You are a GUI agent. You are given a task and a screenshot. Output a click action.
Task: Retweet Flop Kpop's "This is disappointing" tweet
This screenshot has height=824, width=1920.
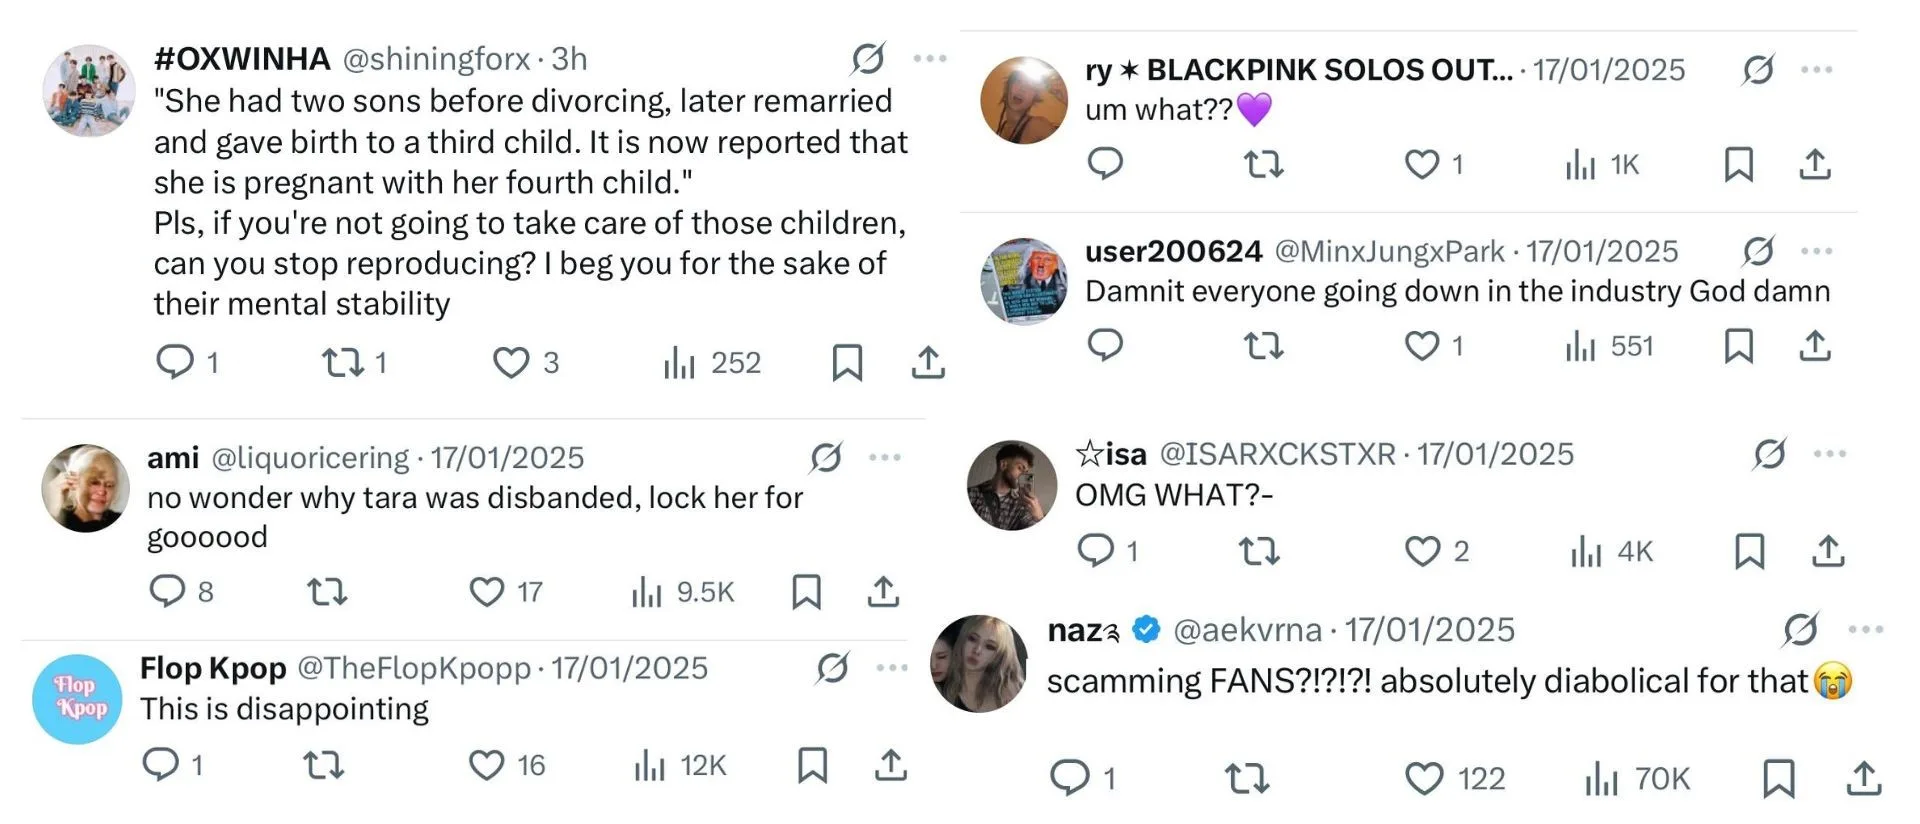325,766
